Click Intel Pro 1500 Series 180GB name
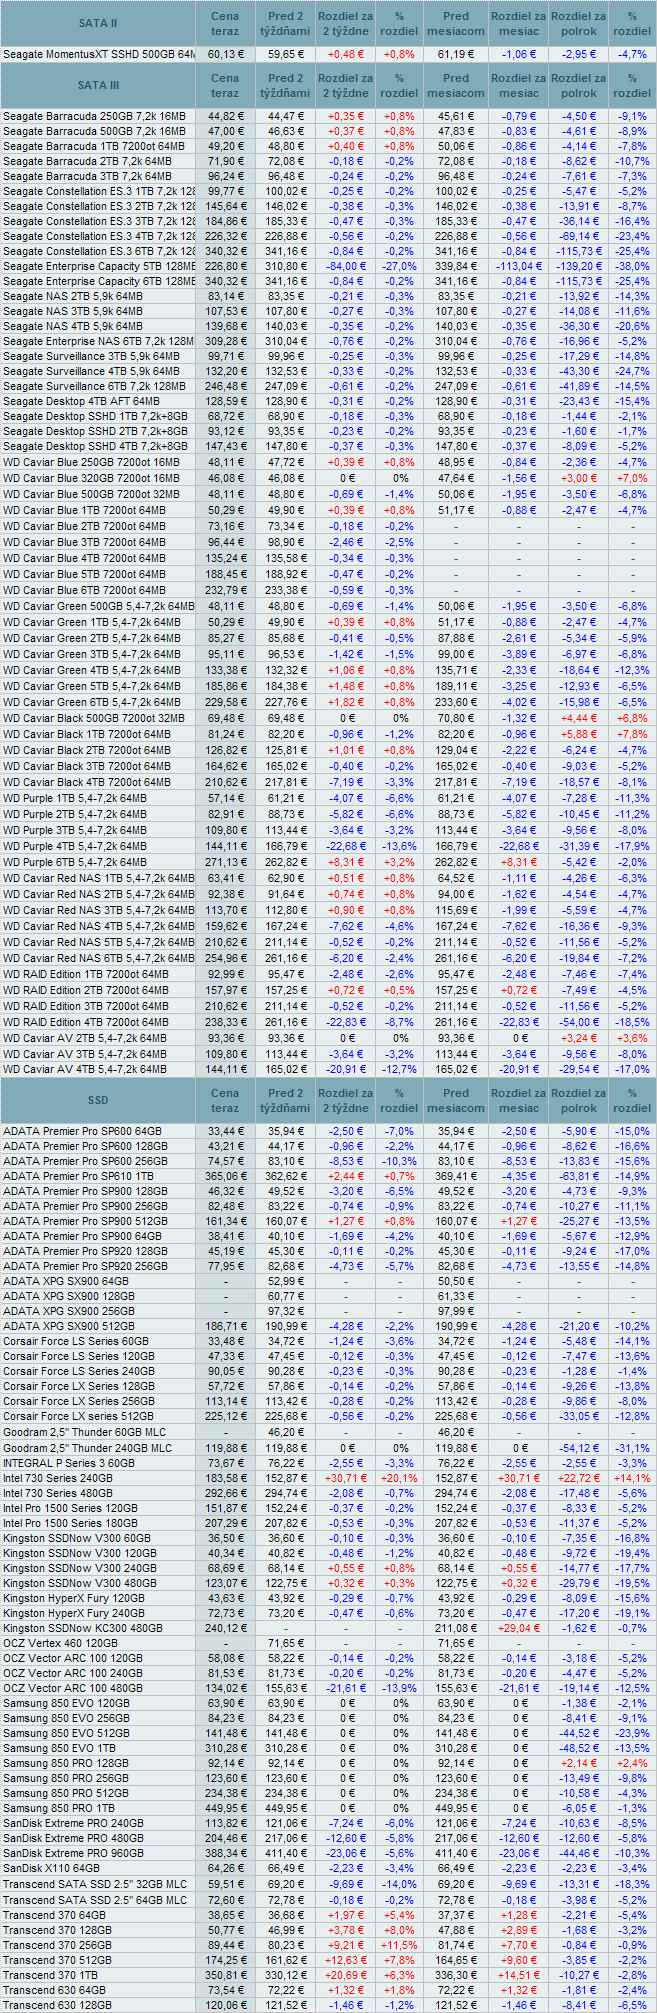Screen dimensions: 657x2013 [70, 1522]
